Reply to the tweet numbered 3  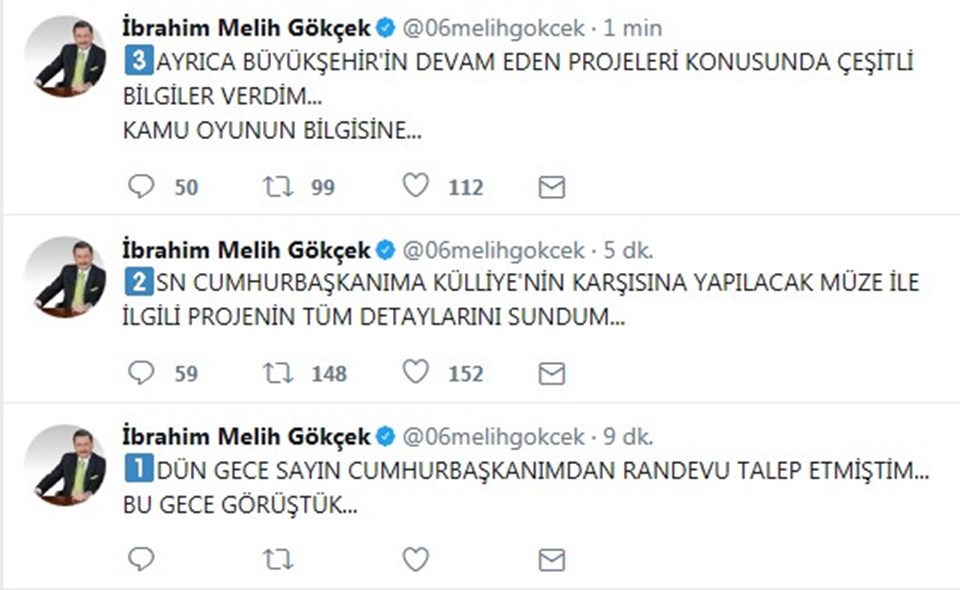pyautogui.click(x=141, y=186)
